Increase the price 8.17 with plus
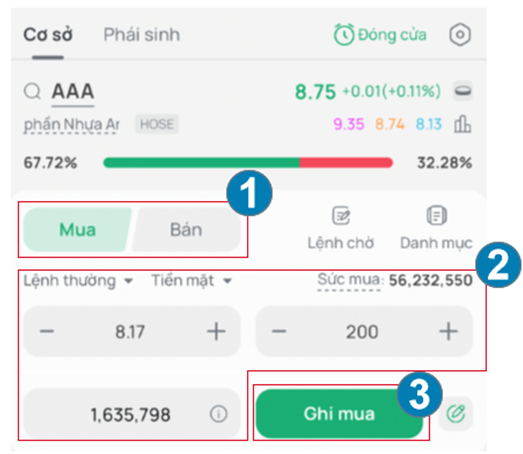 tap(216, 332)
